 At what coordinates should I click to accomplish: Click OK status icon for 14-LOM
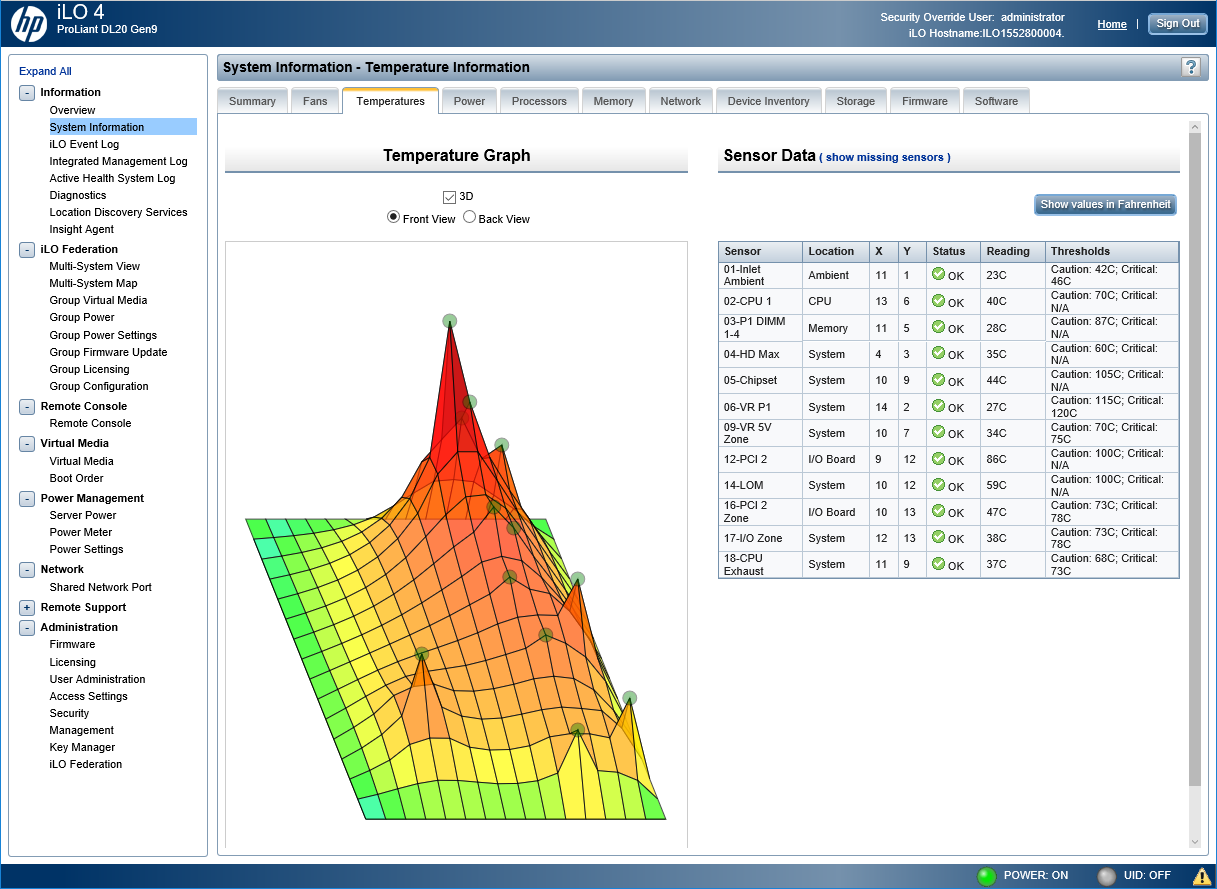(x=938, y=485)
